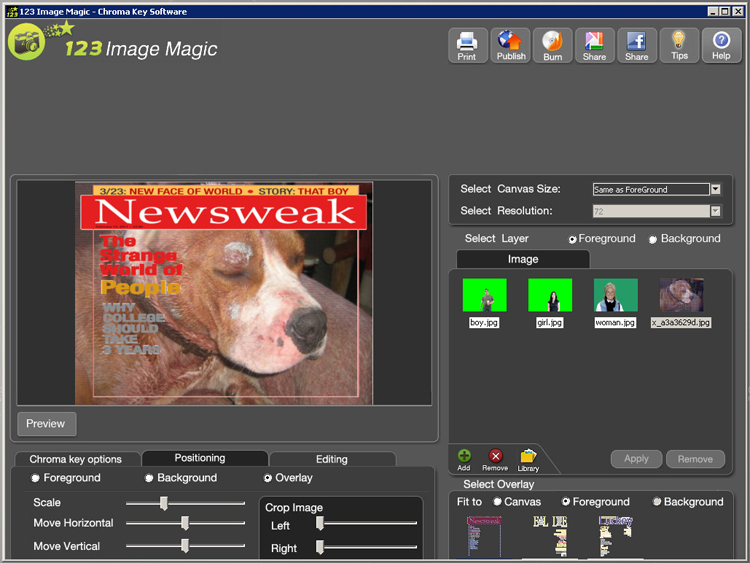The height and width of the screenshot is (563, 750).
Task: Click the Print icon in toolbar
Action: (x=467, y=45)
